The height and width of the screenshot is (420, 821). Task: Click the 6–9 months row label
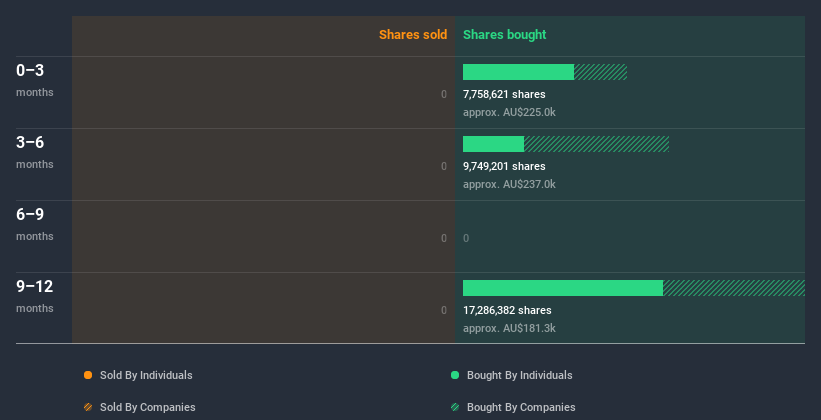point(35,224)
